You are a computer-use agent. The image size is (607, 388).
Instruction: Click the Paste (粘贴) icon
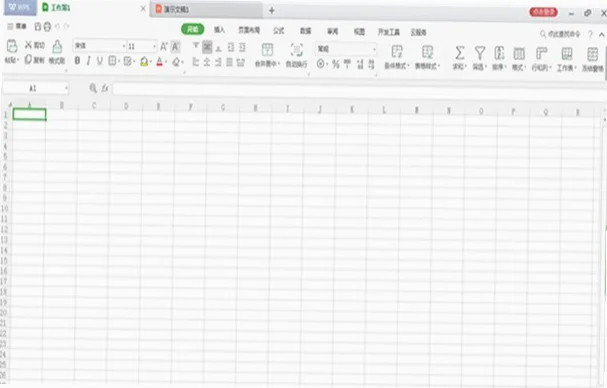tap(12, 46)
